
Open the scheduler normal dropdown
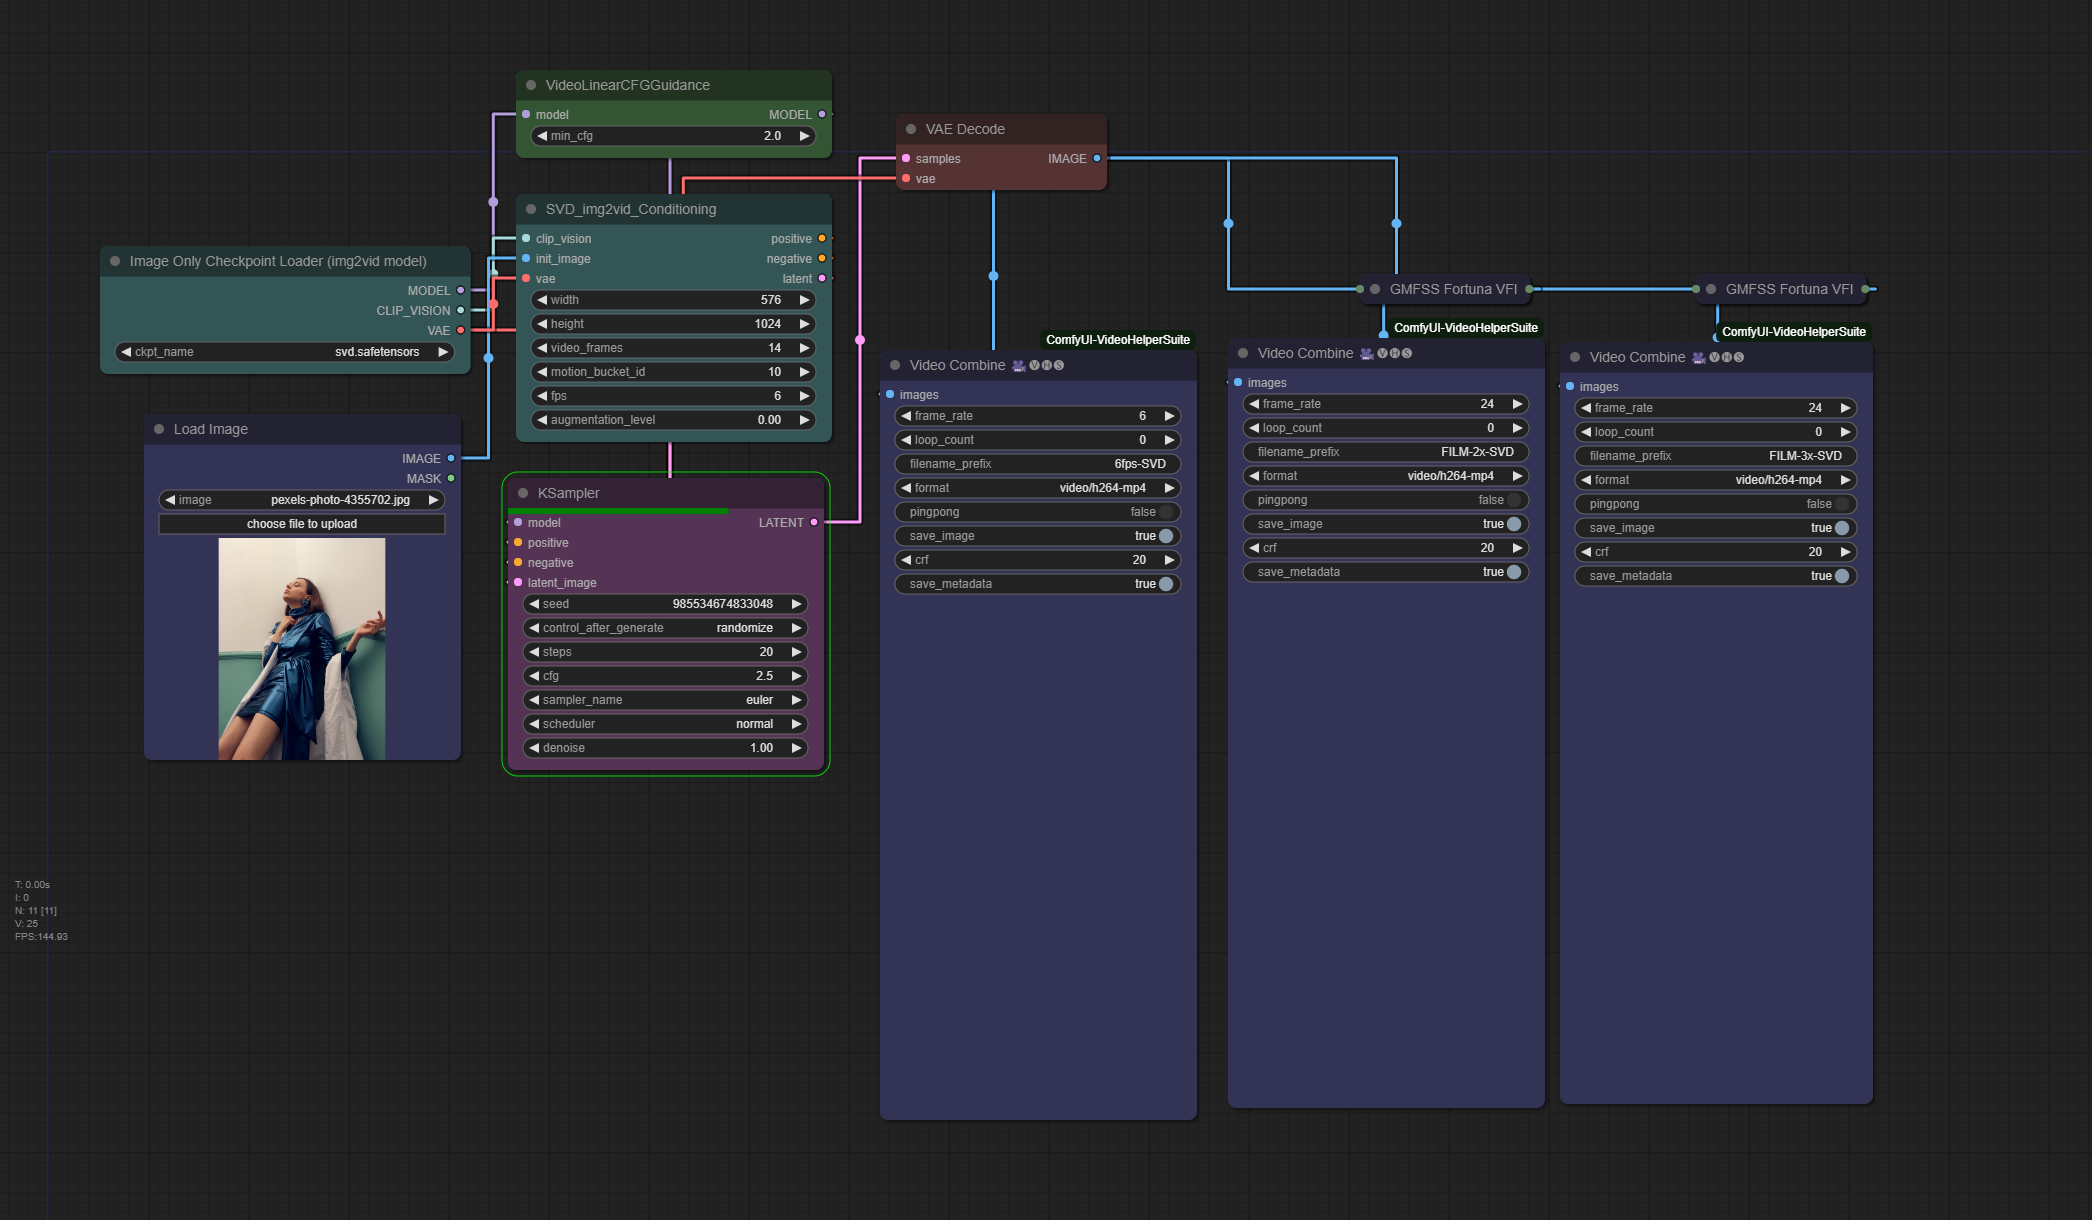pyautogui.click(x=665, y=724)
